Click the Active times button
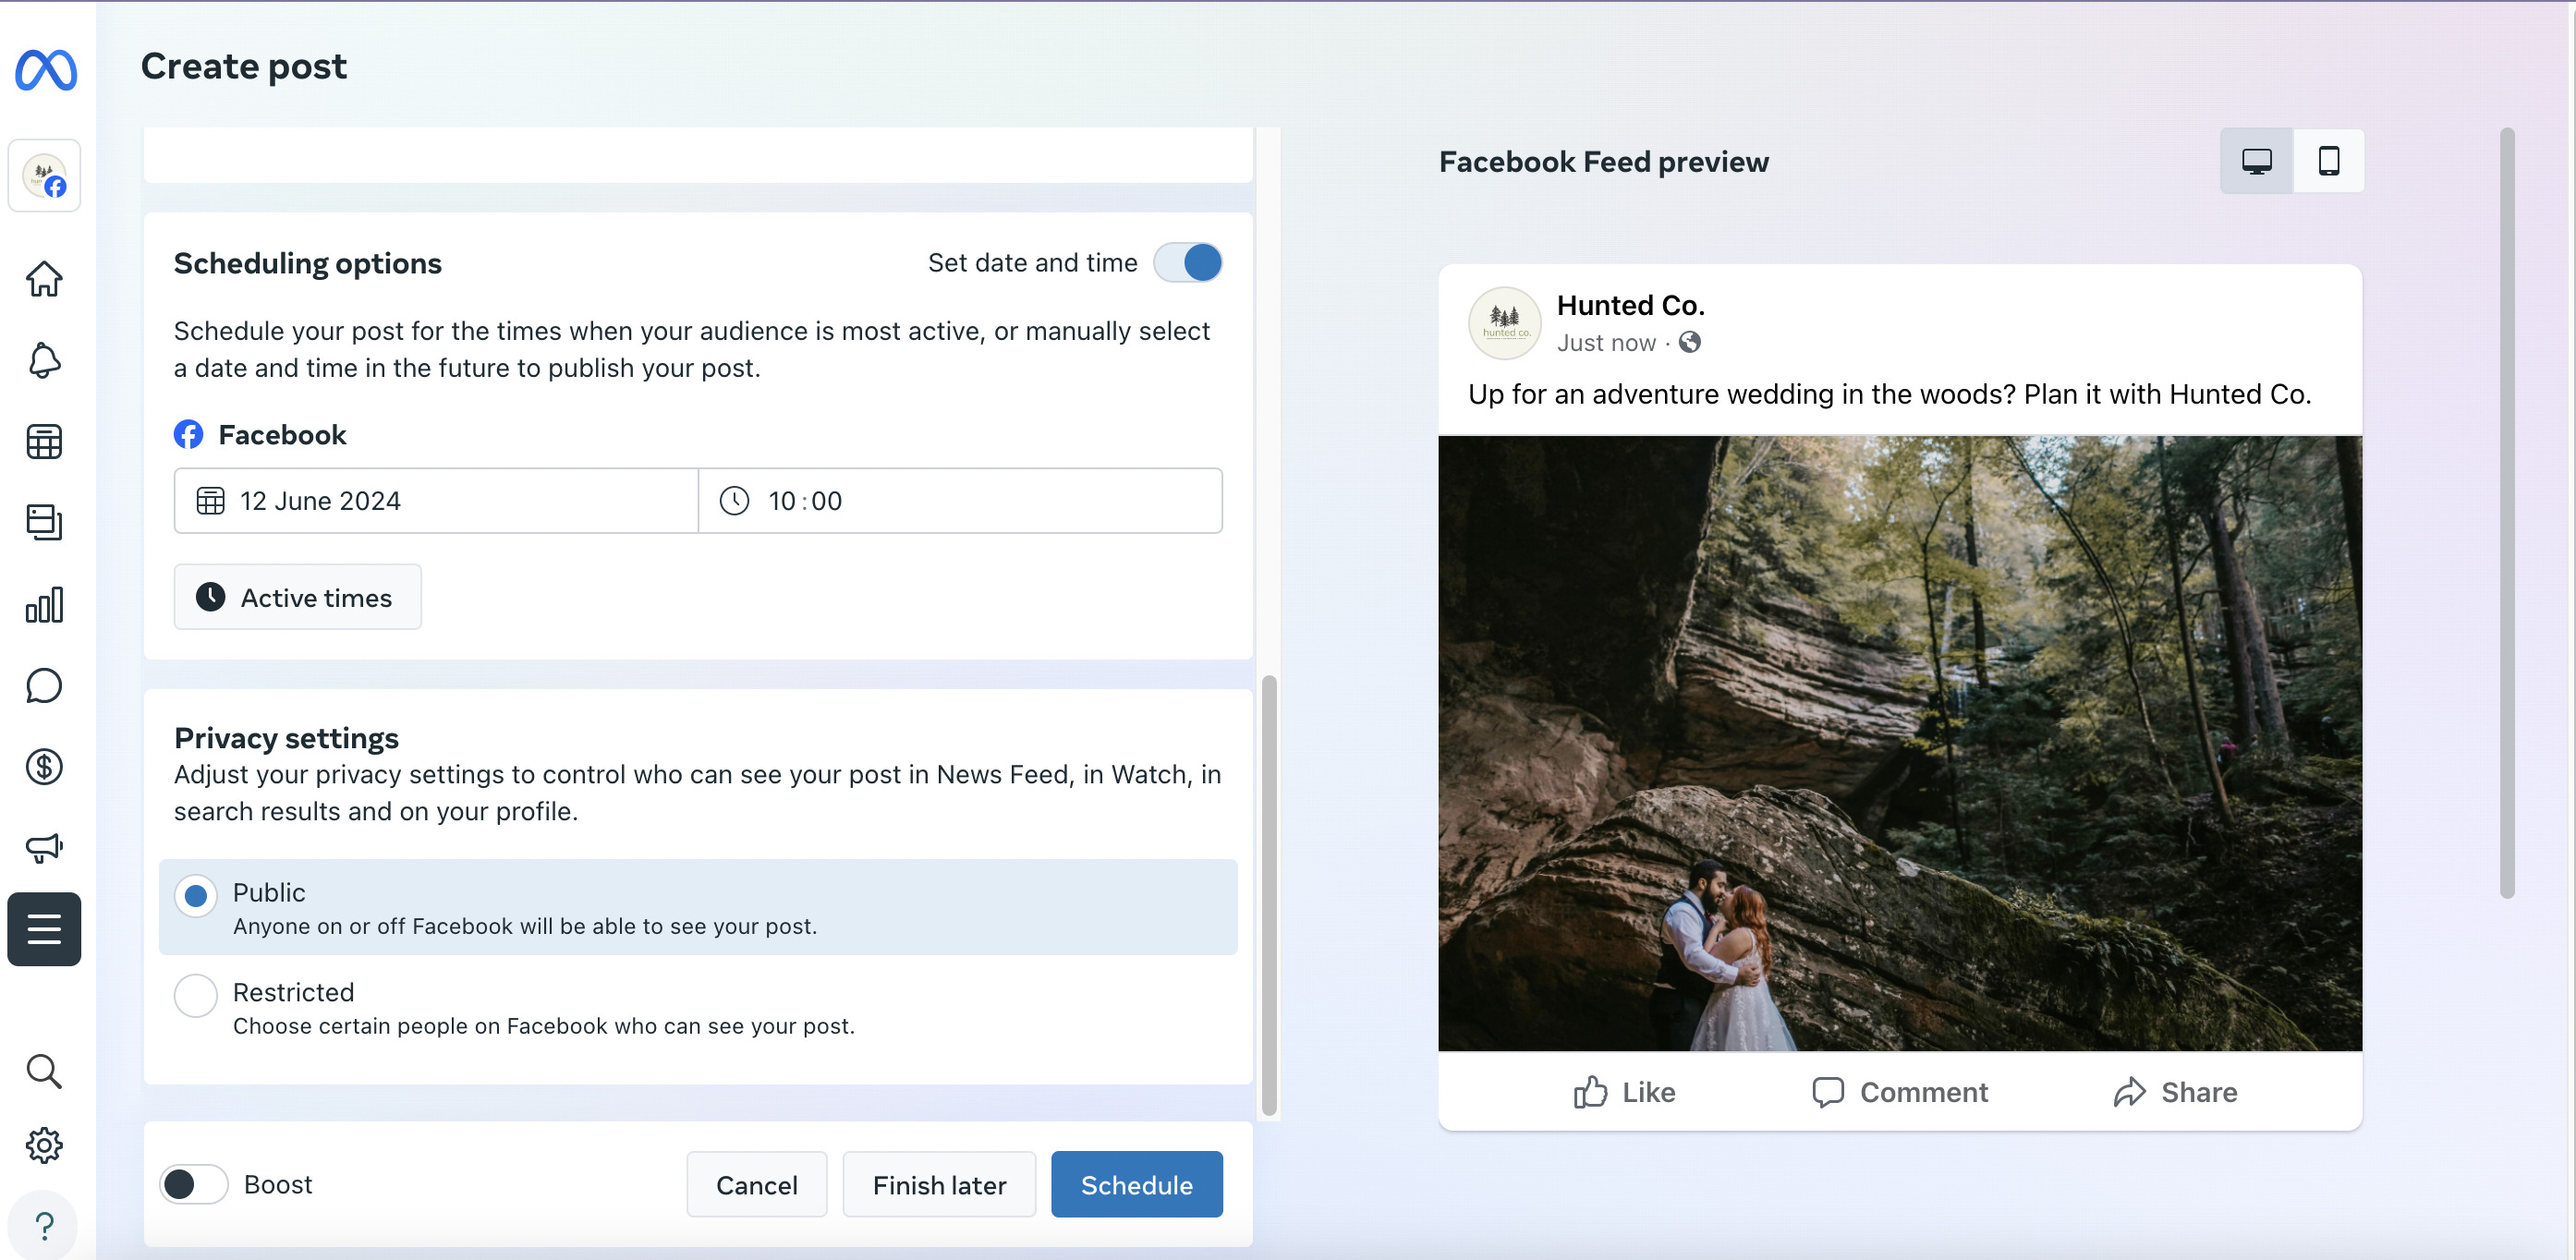This screenshot has width=2576, height=1260. tap(297, 598)
